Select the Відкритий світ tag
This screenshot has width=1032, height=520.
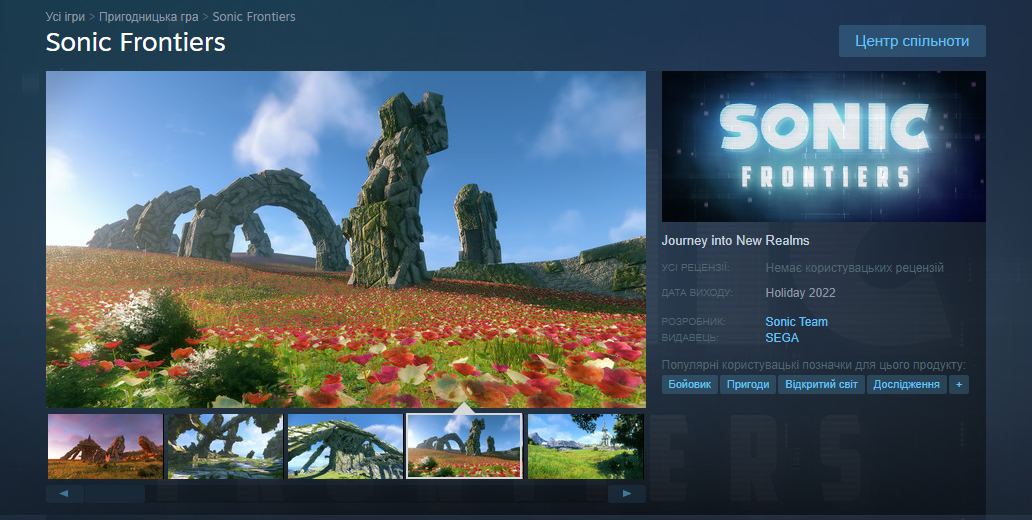coord(821,384)
